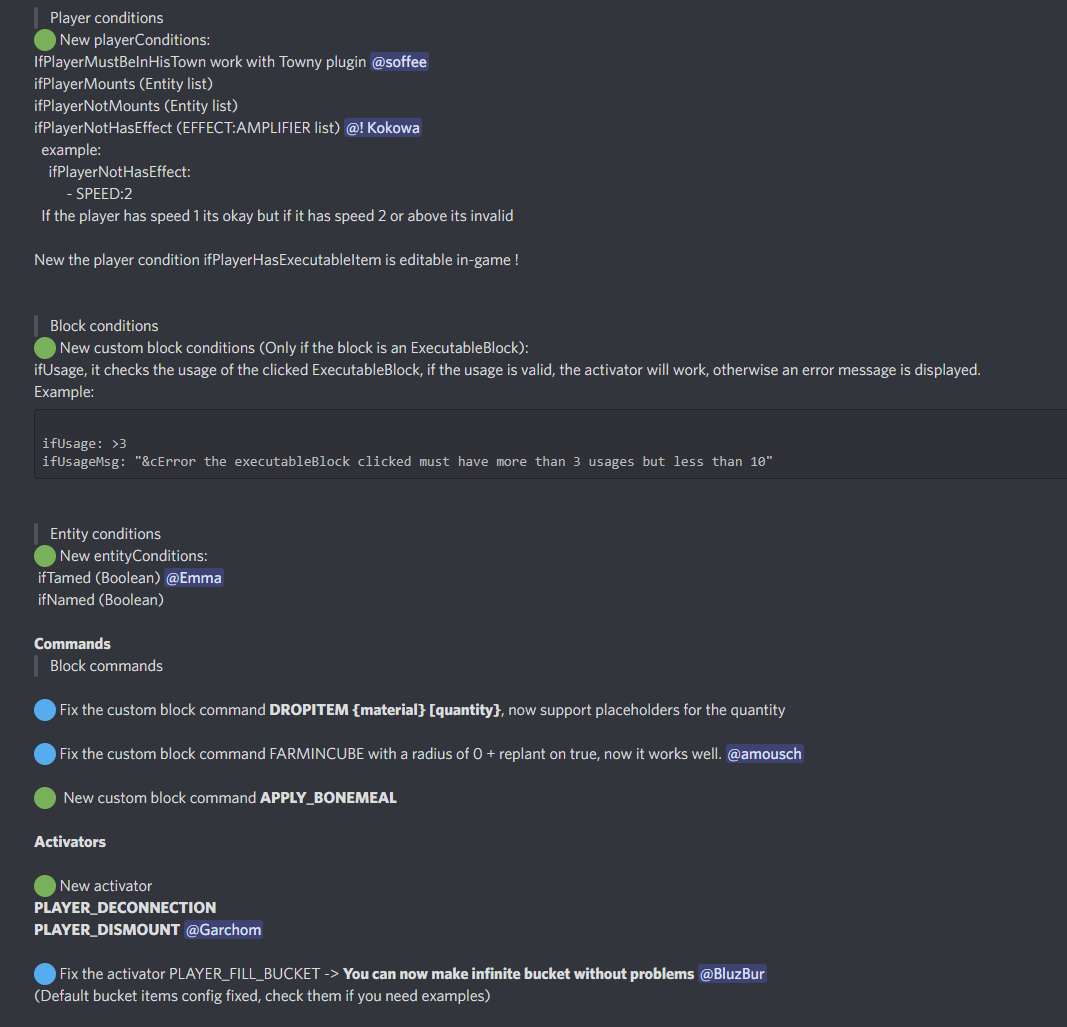Open the @soffee user mention
This screenshot has height=1027, width=1067.
[400, 62]
